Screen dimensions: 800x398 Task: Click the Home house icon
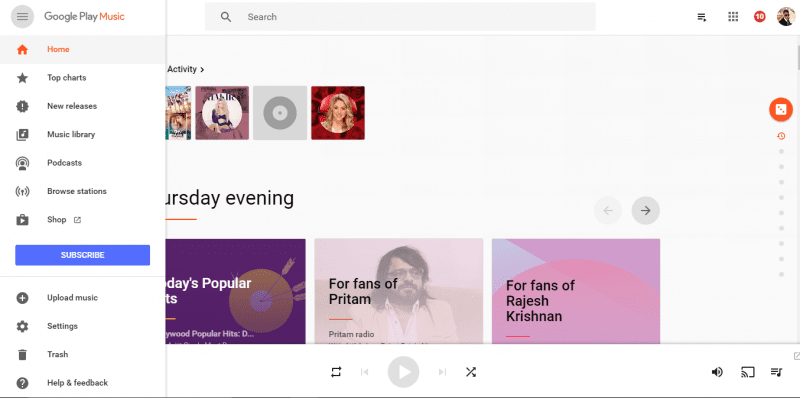click(22, 49)
